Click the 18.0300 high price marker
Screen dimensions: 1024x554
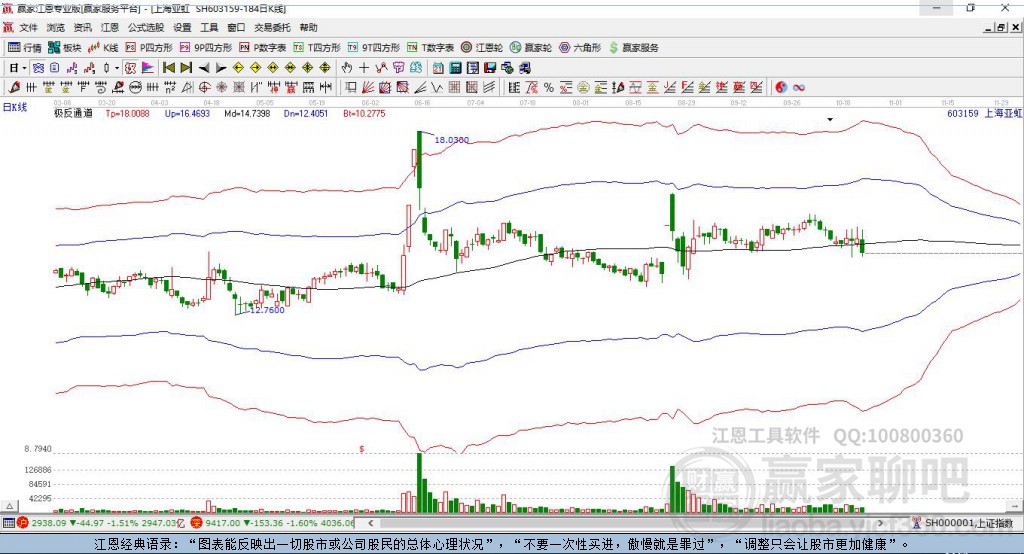452,140
